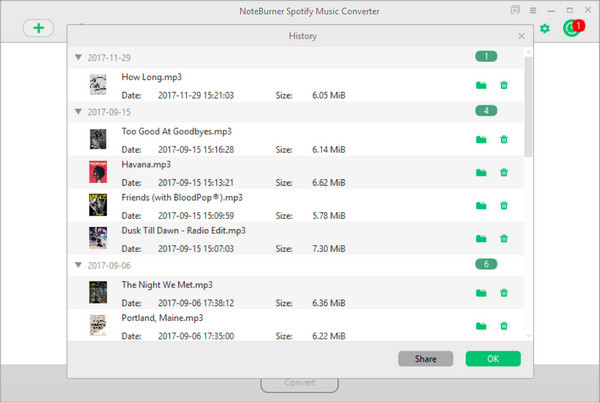This screenshot has width=600, height=402.
Task: Close the History dialog
Action: (521, 36)
